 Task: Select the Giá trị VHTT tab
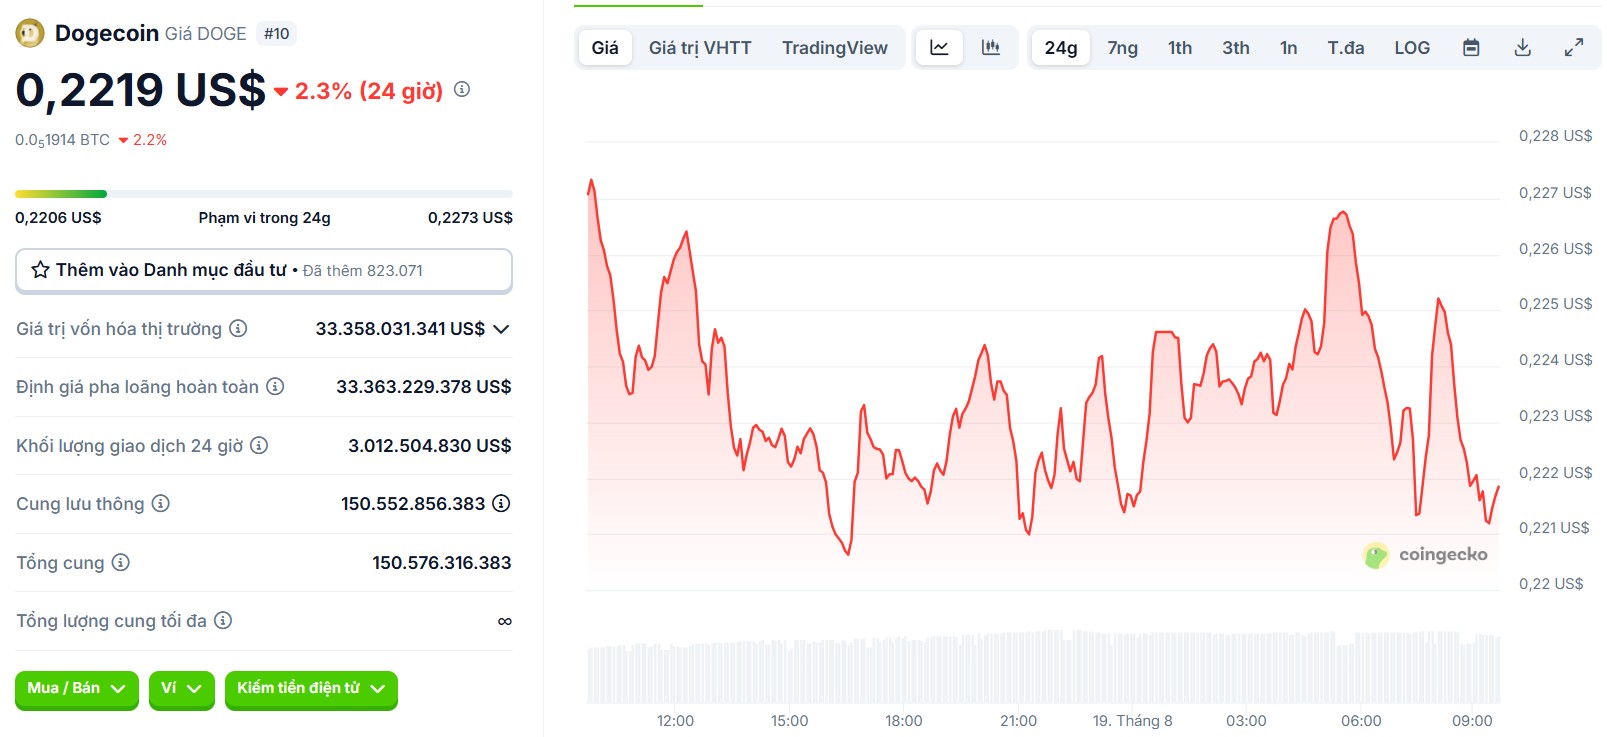(x=700, y=48)
